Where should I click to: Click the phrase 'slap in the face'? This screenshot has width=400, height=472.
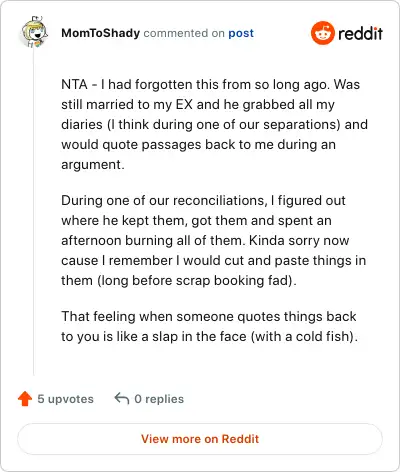[199, 336]
